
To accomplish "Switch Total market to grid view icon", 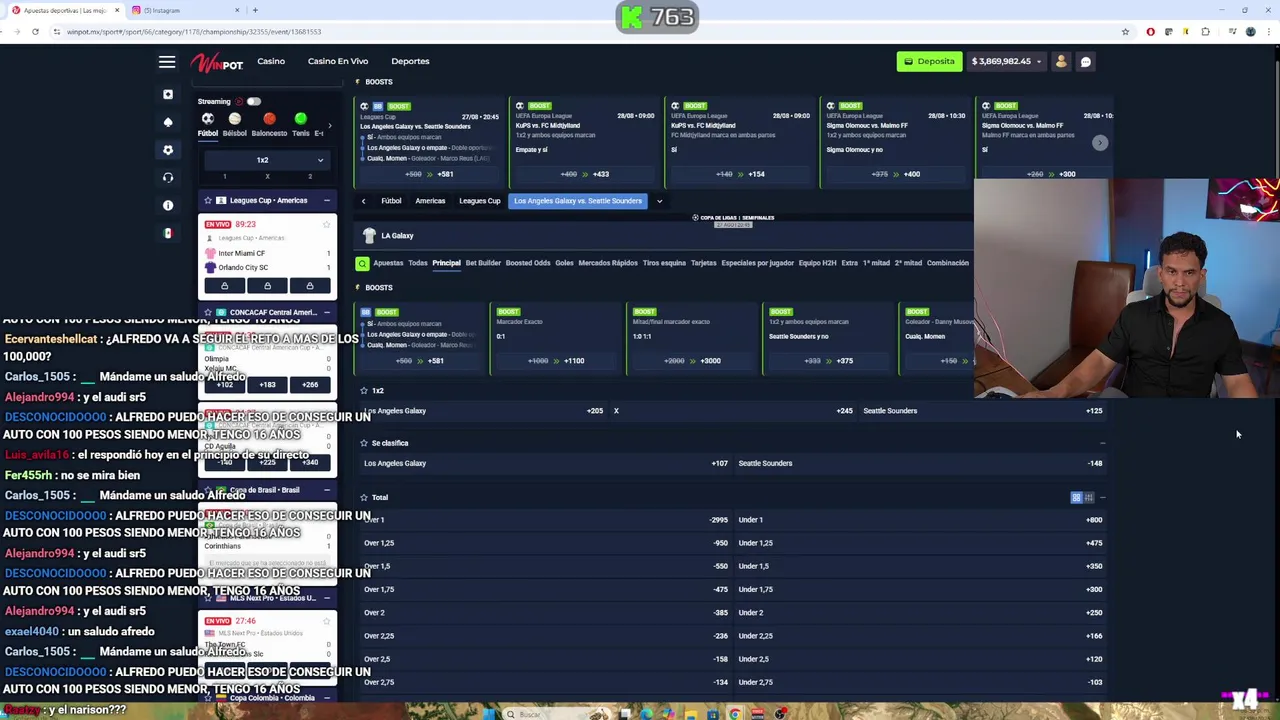I will click(x=1077, y=497).
